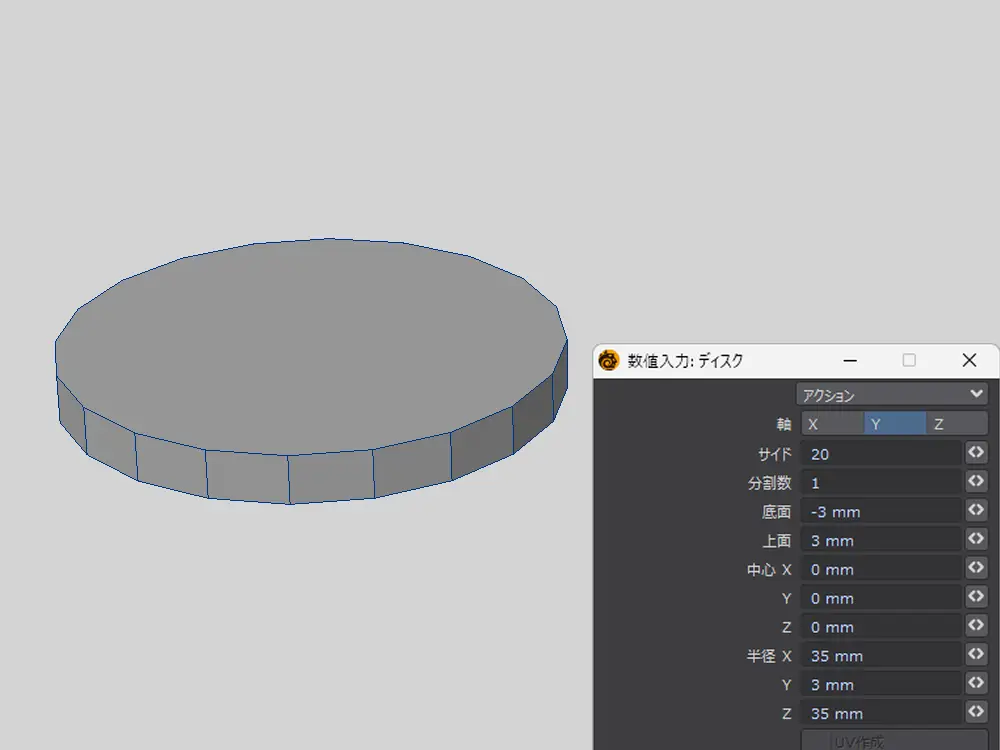
Task: Click the arrow button beside 中心 Z
Action: (x=976, y=627)
